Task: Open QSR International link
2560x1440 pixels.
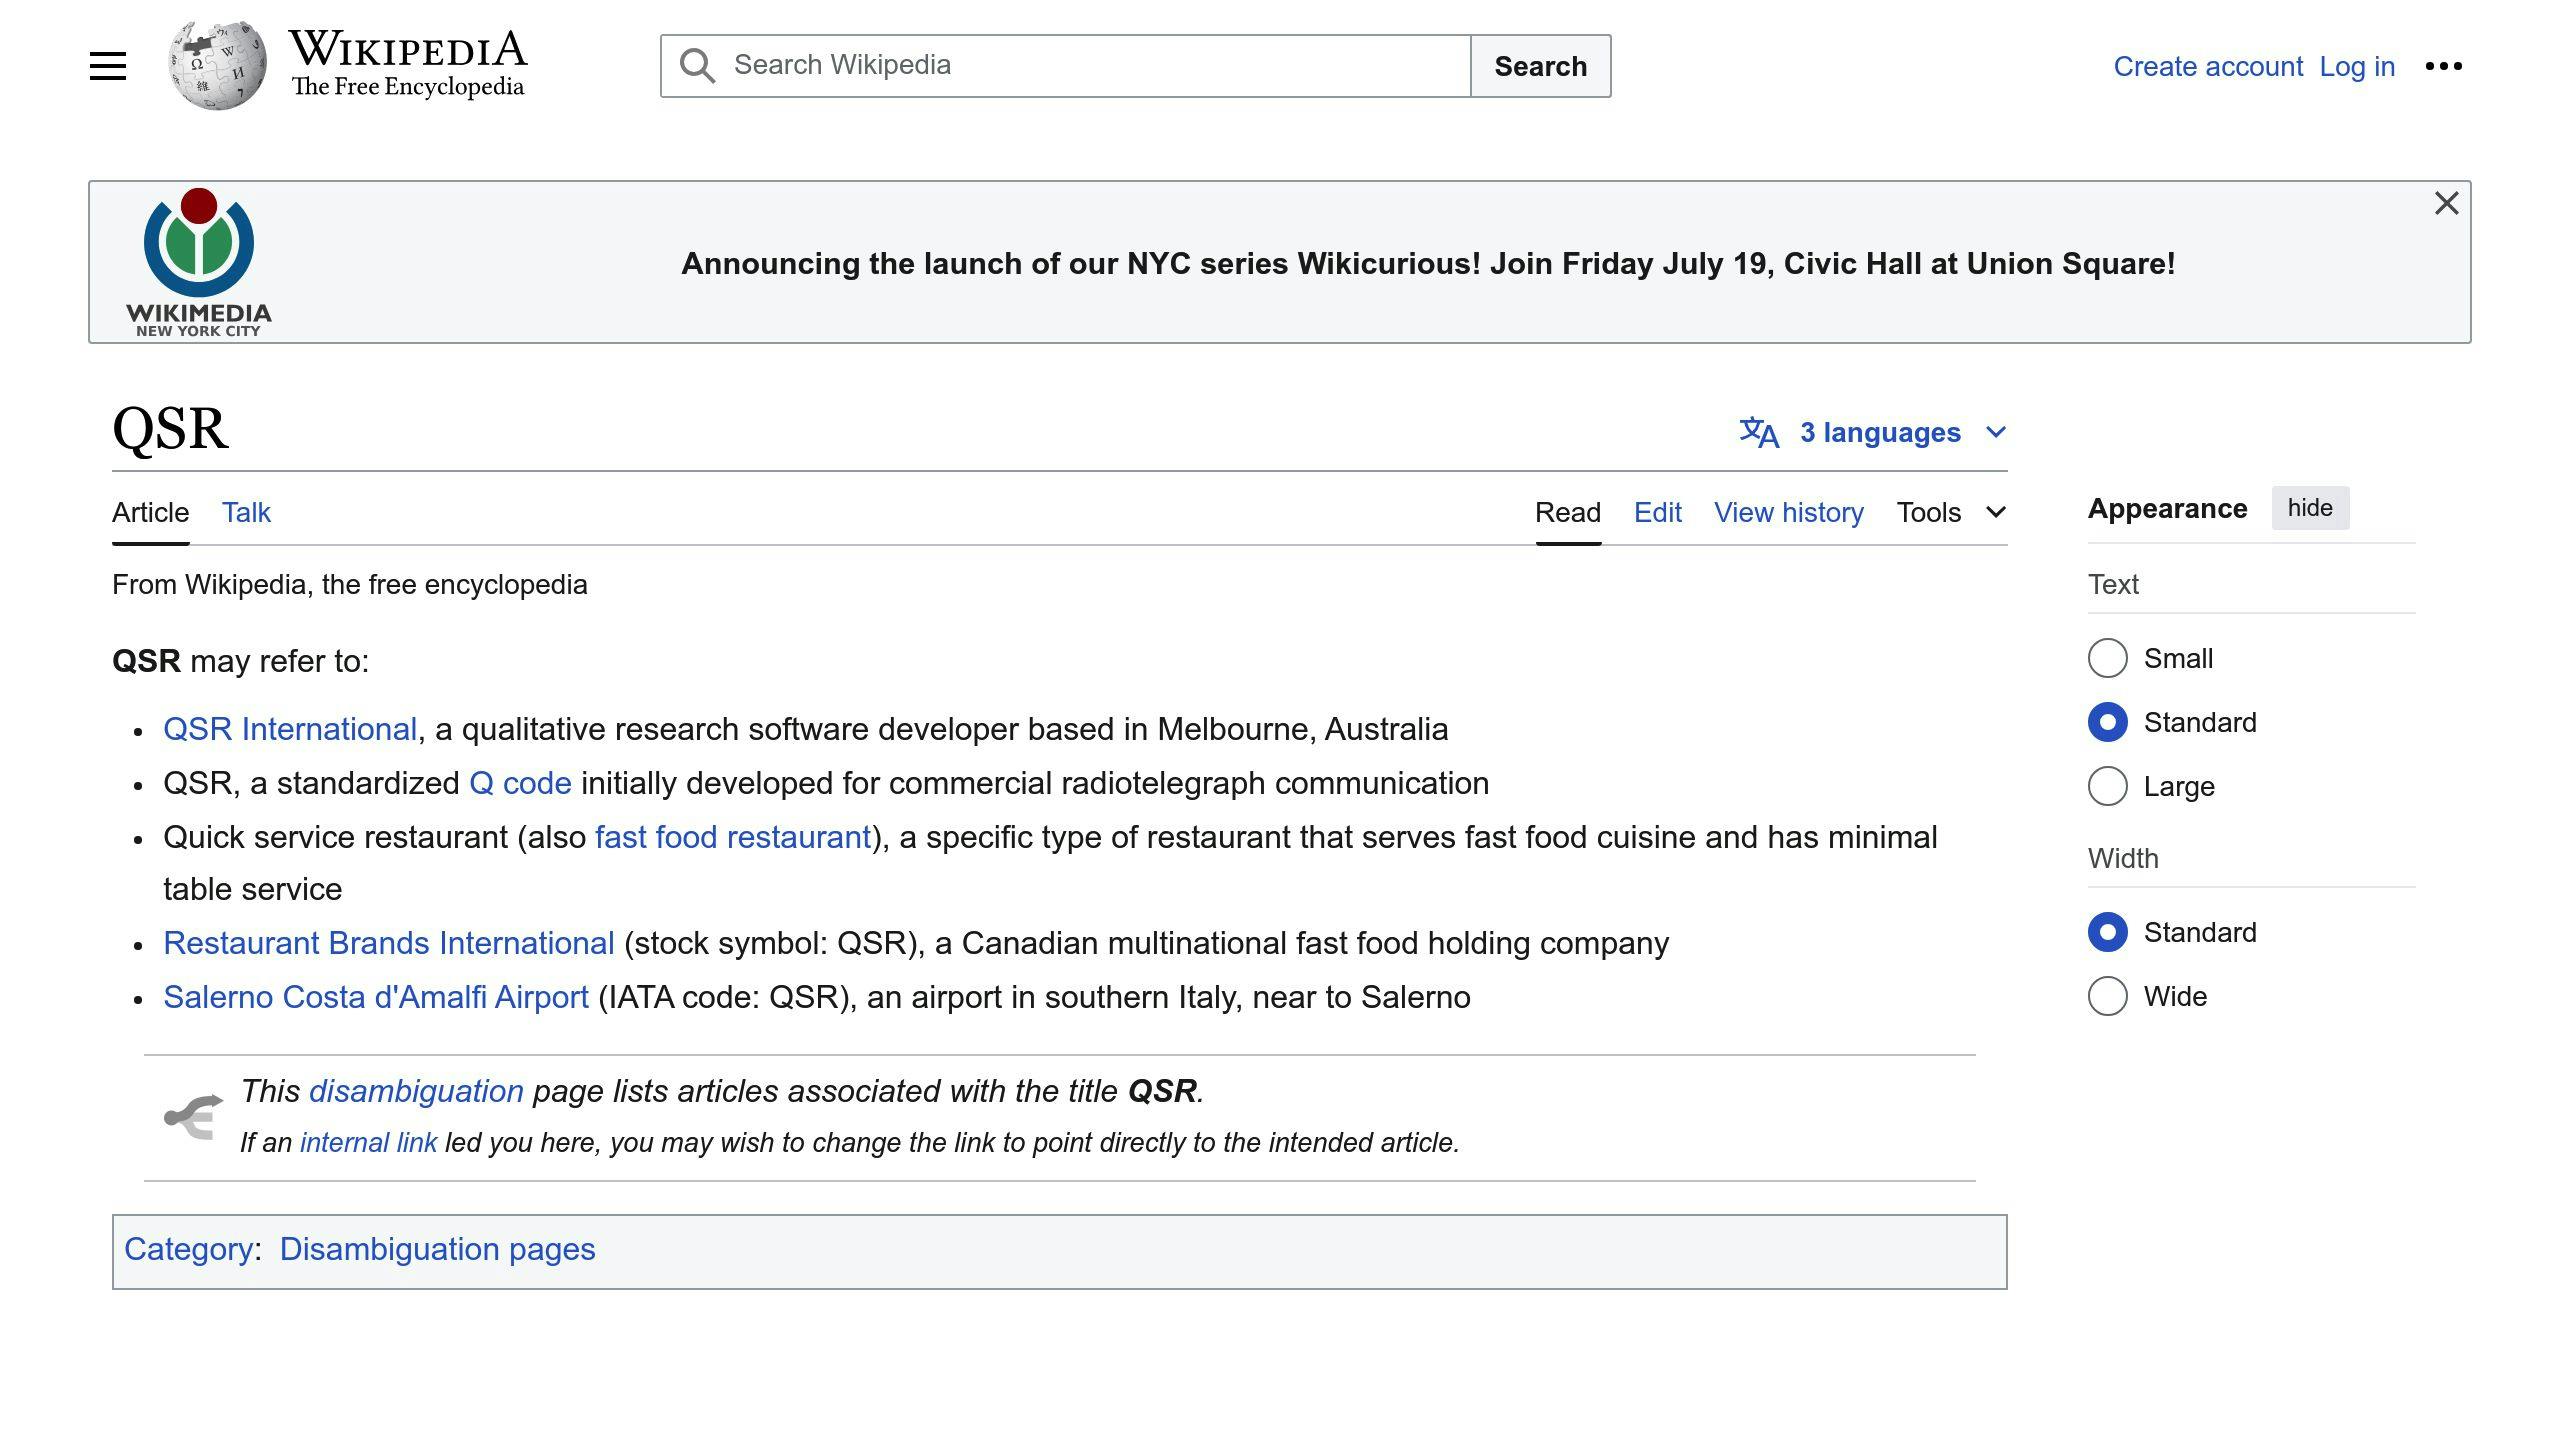Action: (x=290, y=729)
